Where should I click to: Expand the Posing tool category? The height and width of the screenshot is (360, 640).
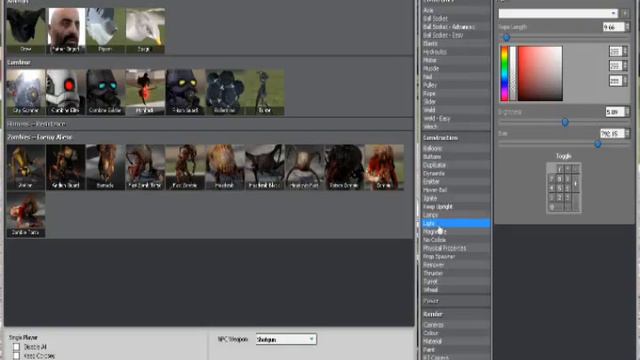[x=456, y=301]
